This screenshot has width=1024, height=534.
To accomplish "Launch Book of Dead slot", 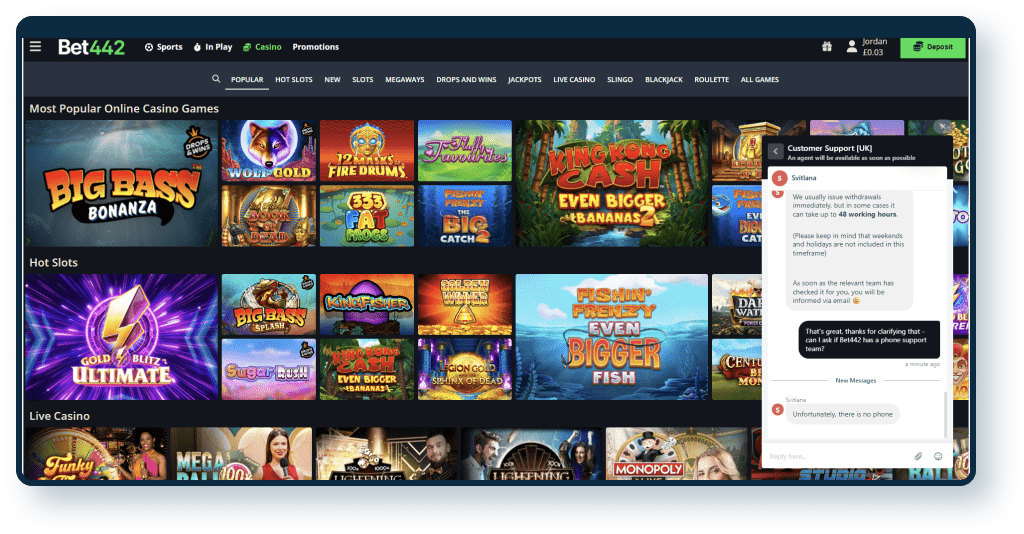I will [268, 215].
